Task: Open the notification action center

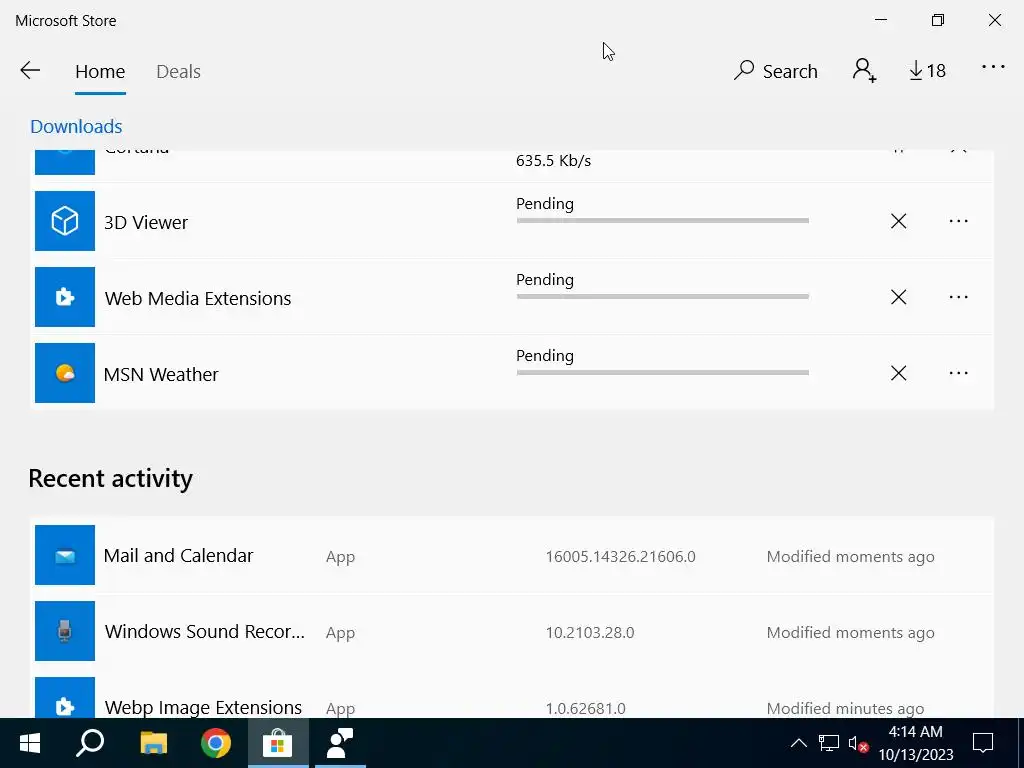Action: point(982,743)
